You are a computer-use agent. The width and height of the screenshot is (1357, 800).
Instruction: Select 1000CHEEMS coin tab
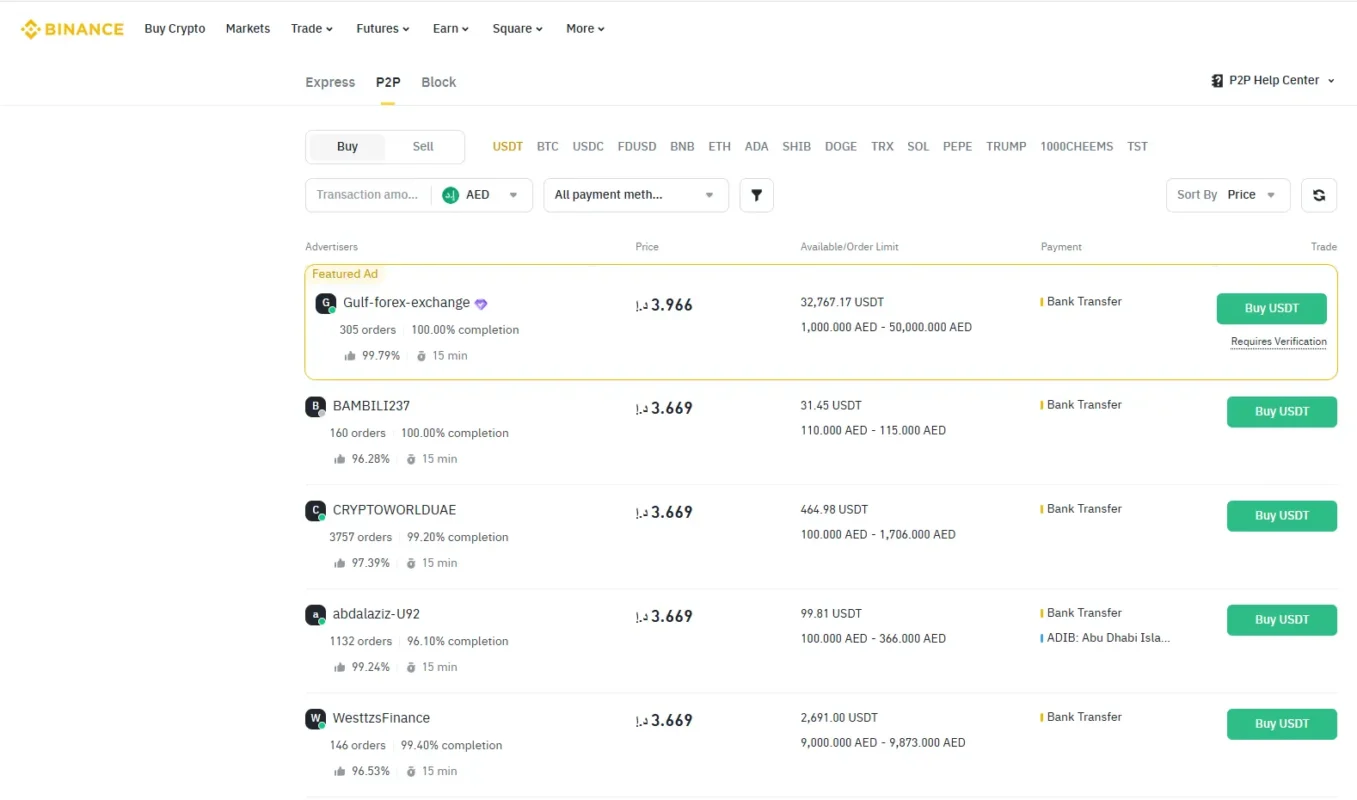(1077, 147)
